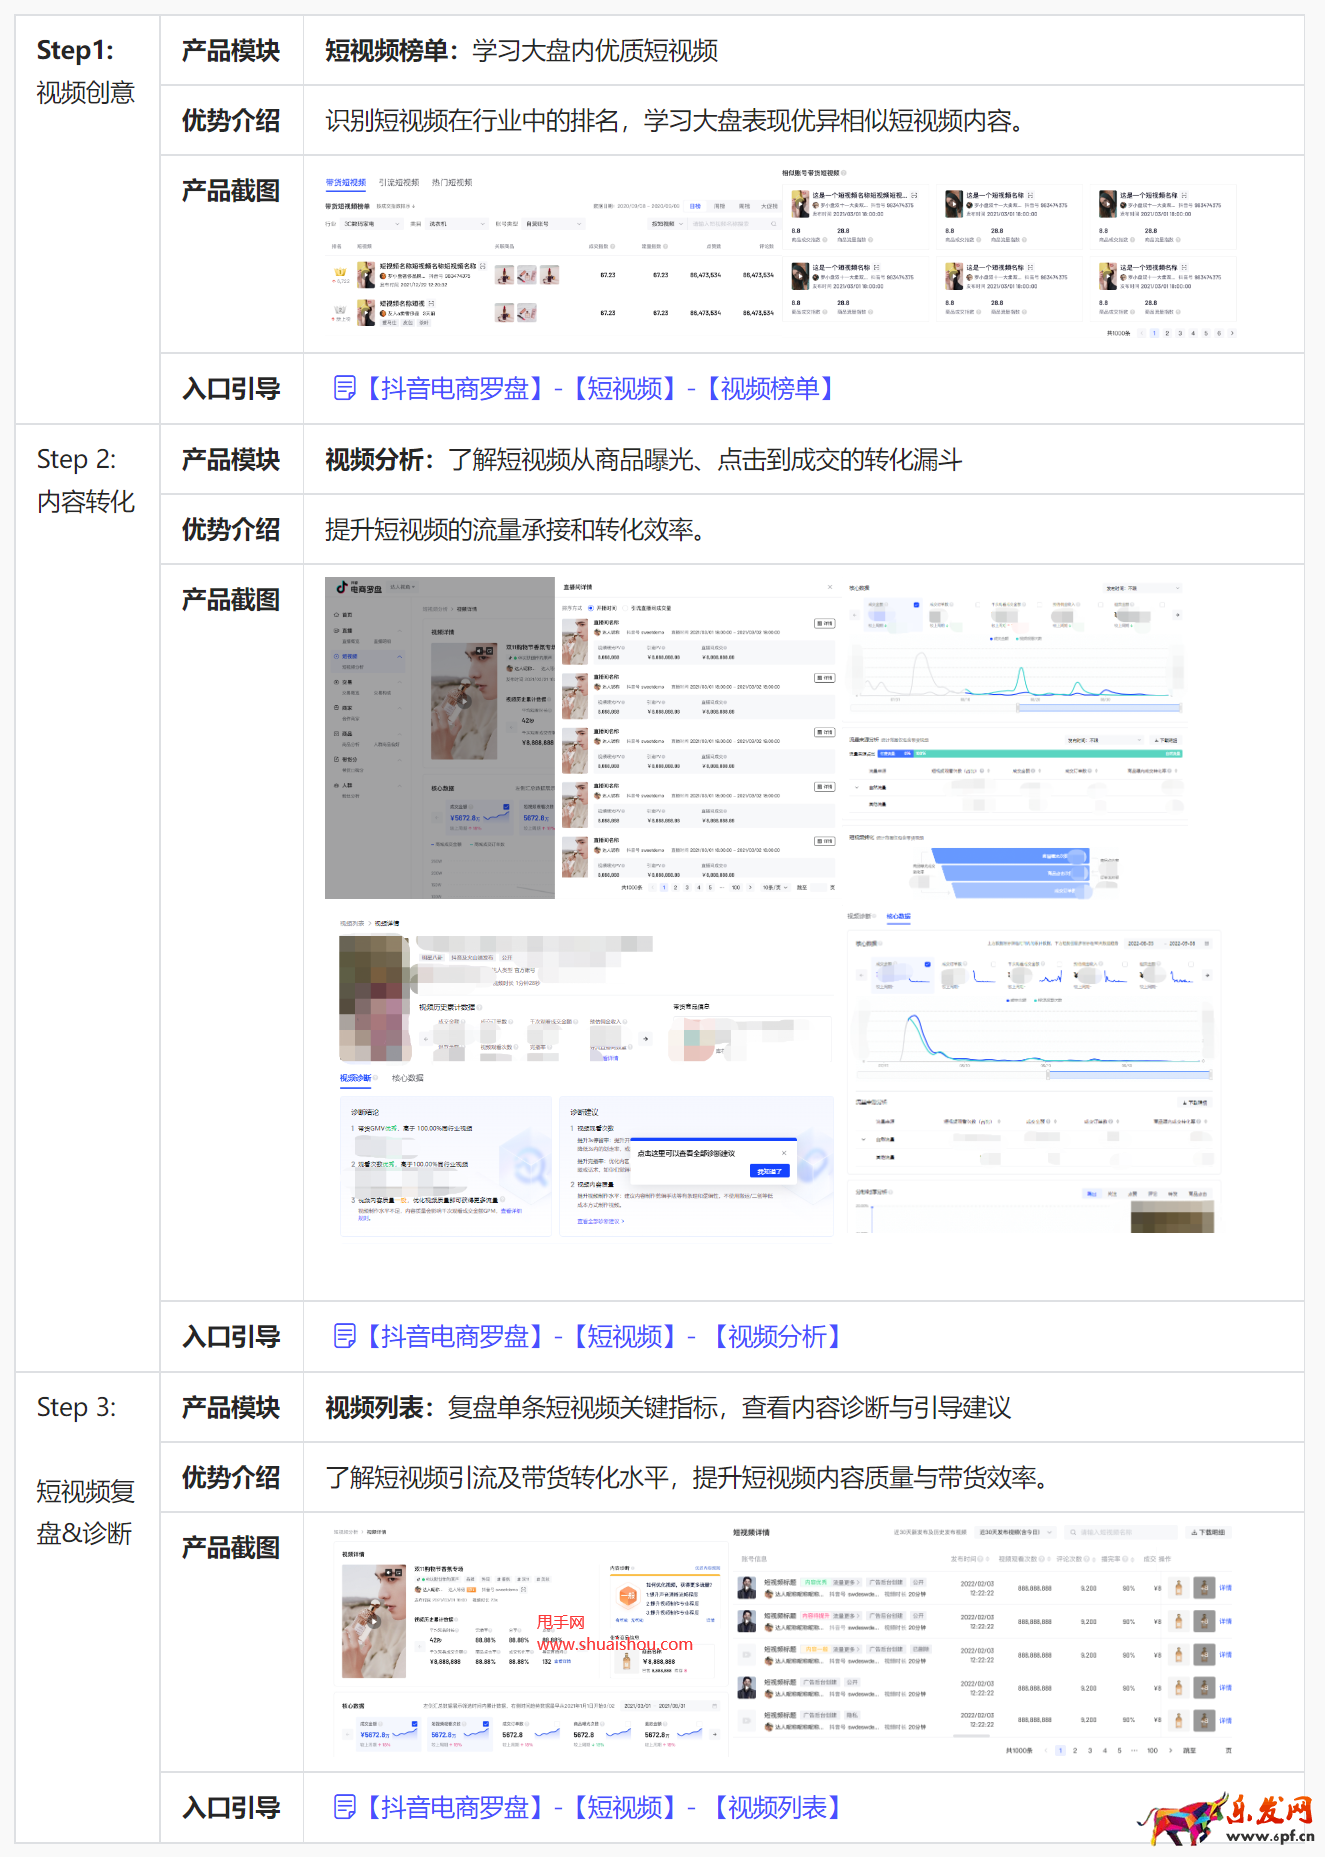Click right arrow of 核心数据 card carousel in Step 3
The width and height of the screenshot is (1325, 1857).
714,1734
